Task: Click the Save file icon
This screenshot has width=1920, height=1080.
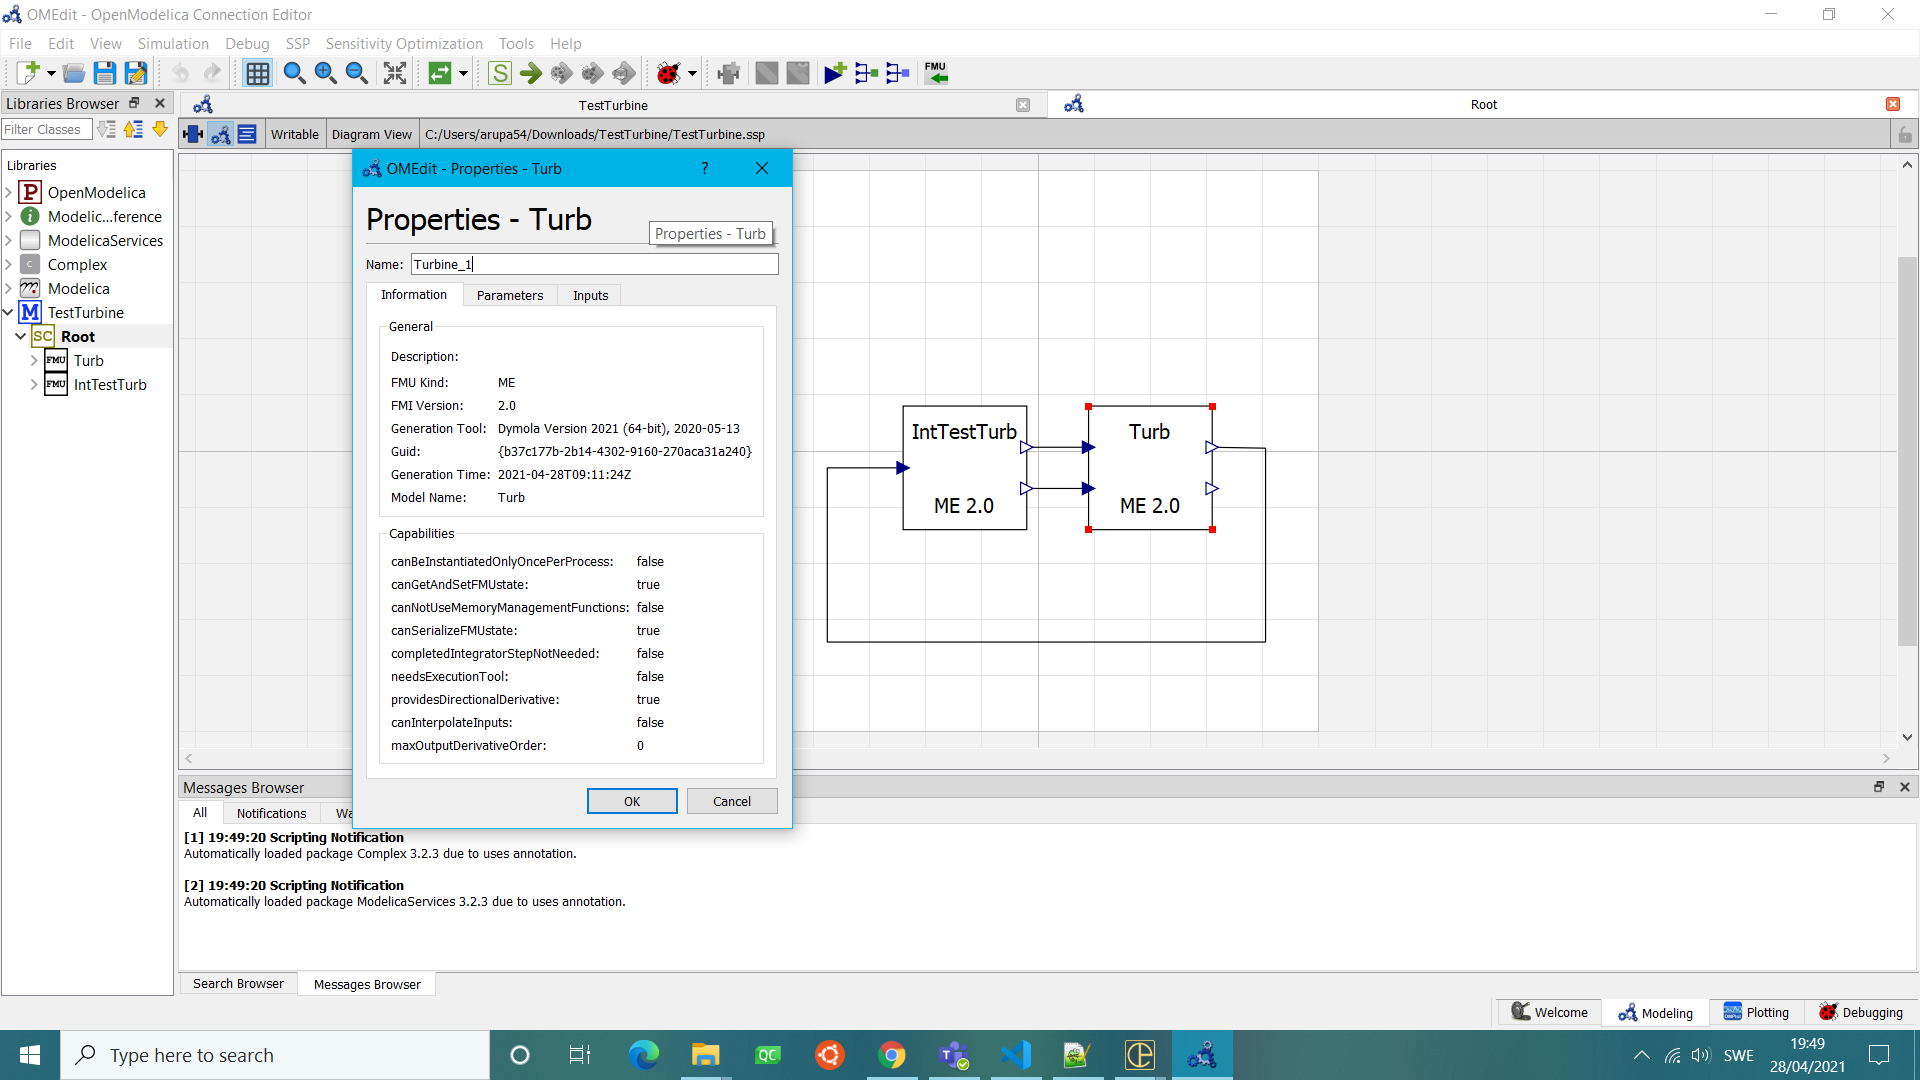Action: (x=104, y=73)
